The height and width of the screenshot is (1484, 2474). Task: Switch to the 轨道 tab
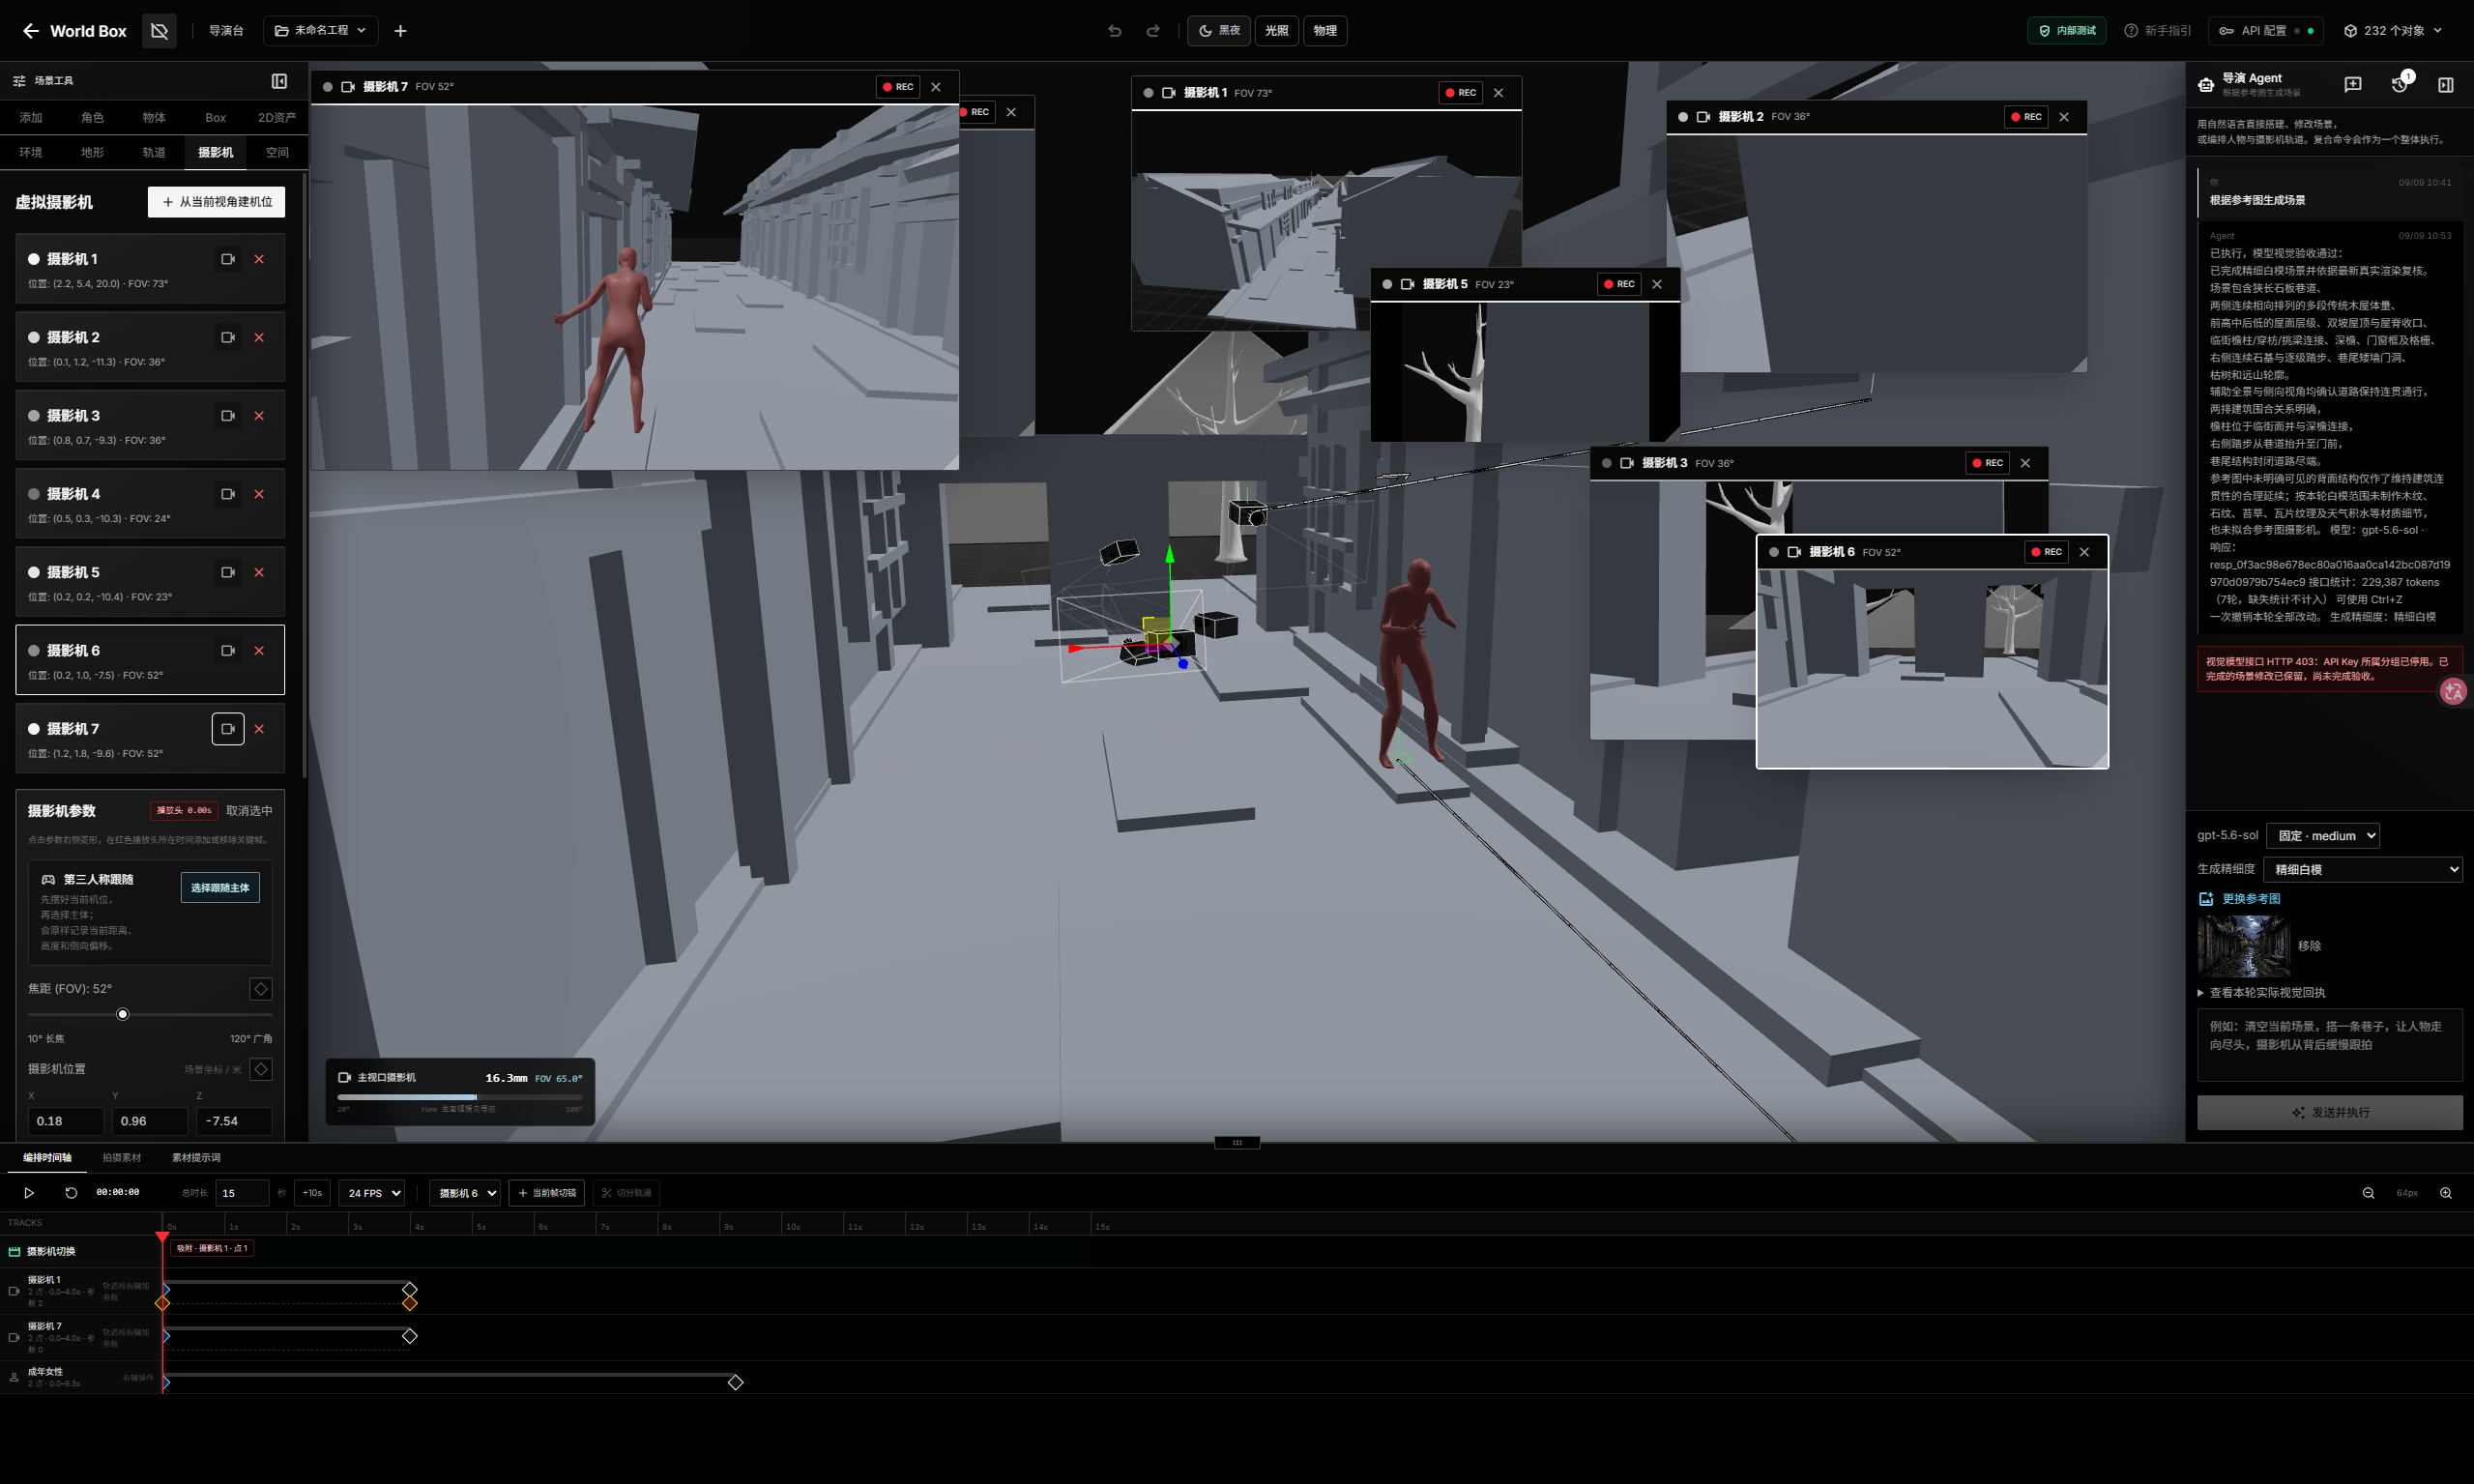pyautogui.click(x=154, y=153)
